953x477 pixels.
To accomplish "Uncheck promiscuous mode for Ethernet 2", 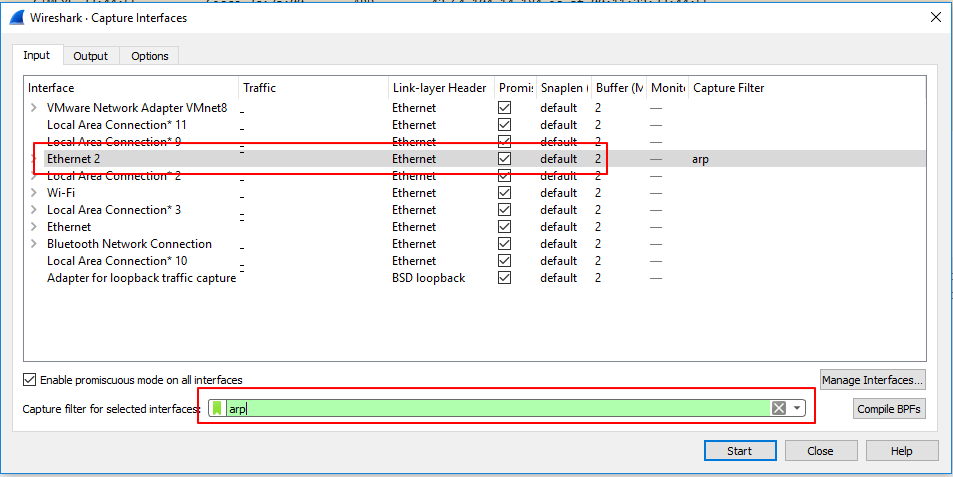I will point(505,159).
